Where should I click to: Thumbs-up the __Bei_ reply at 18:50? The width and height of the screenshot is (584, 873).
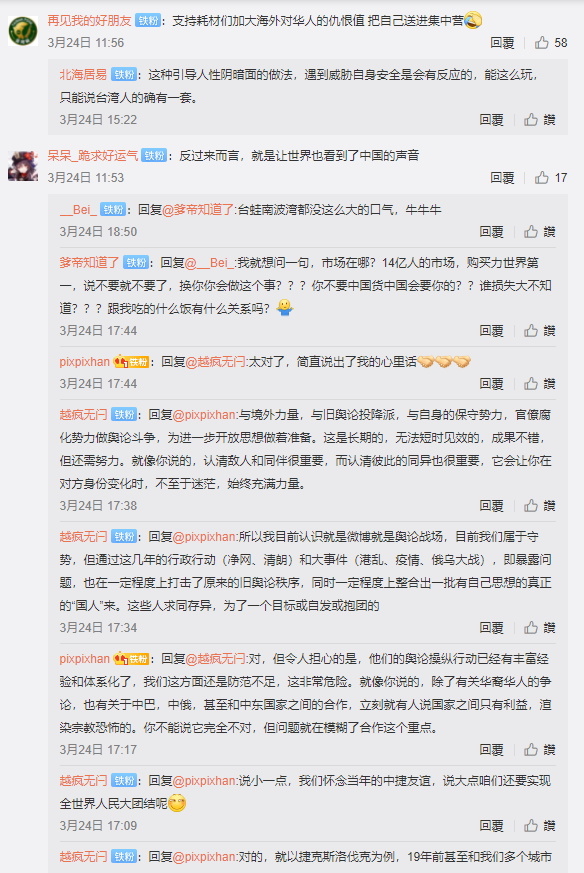point(539,232)
